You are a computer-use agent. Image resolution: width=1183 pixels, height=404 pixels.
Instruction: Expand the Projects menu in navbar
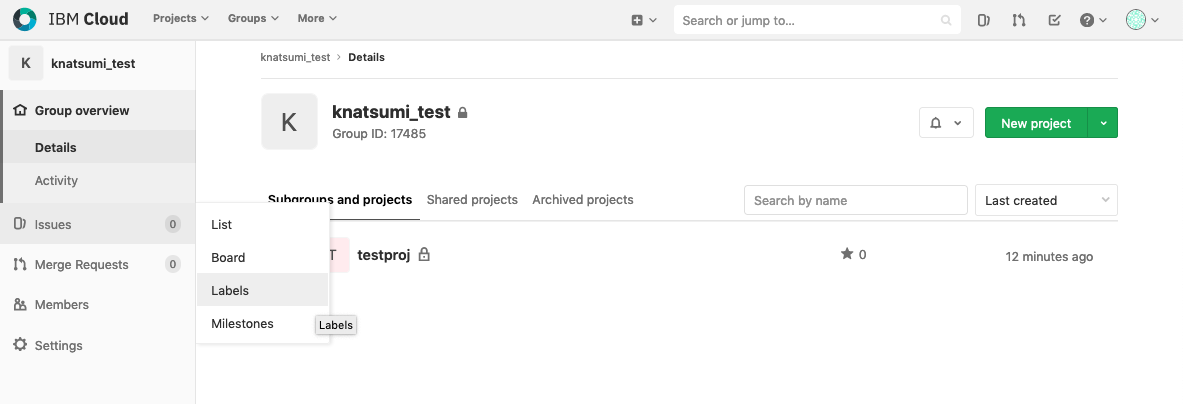(x=181, y=18)
